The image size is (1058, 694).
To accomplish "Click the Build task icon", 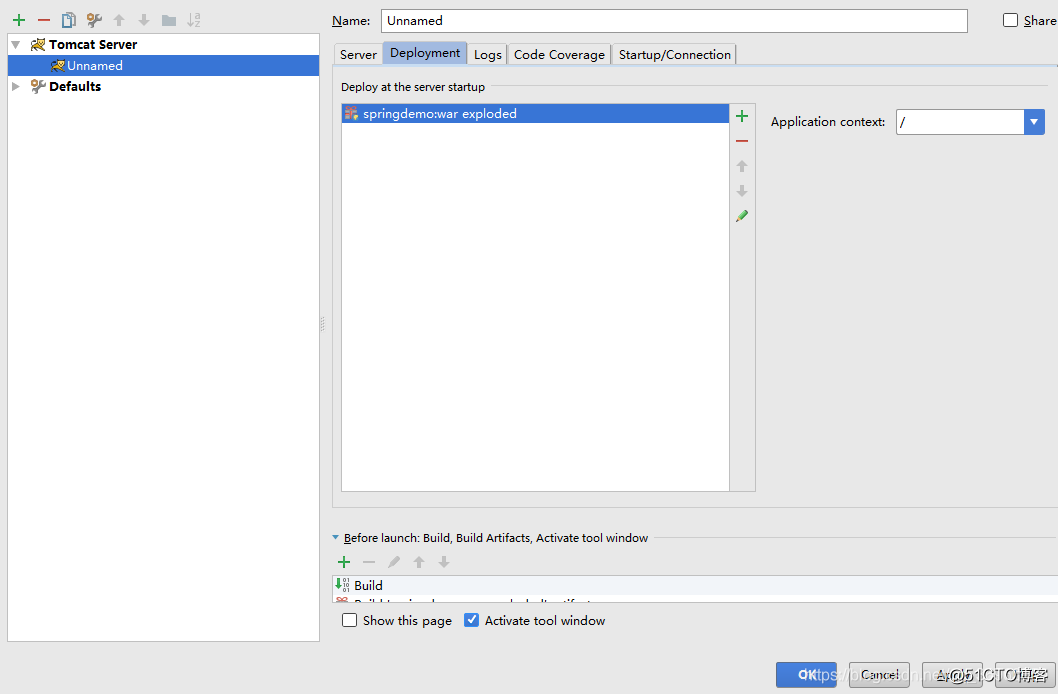I will click(343, 585).
